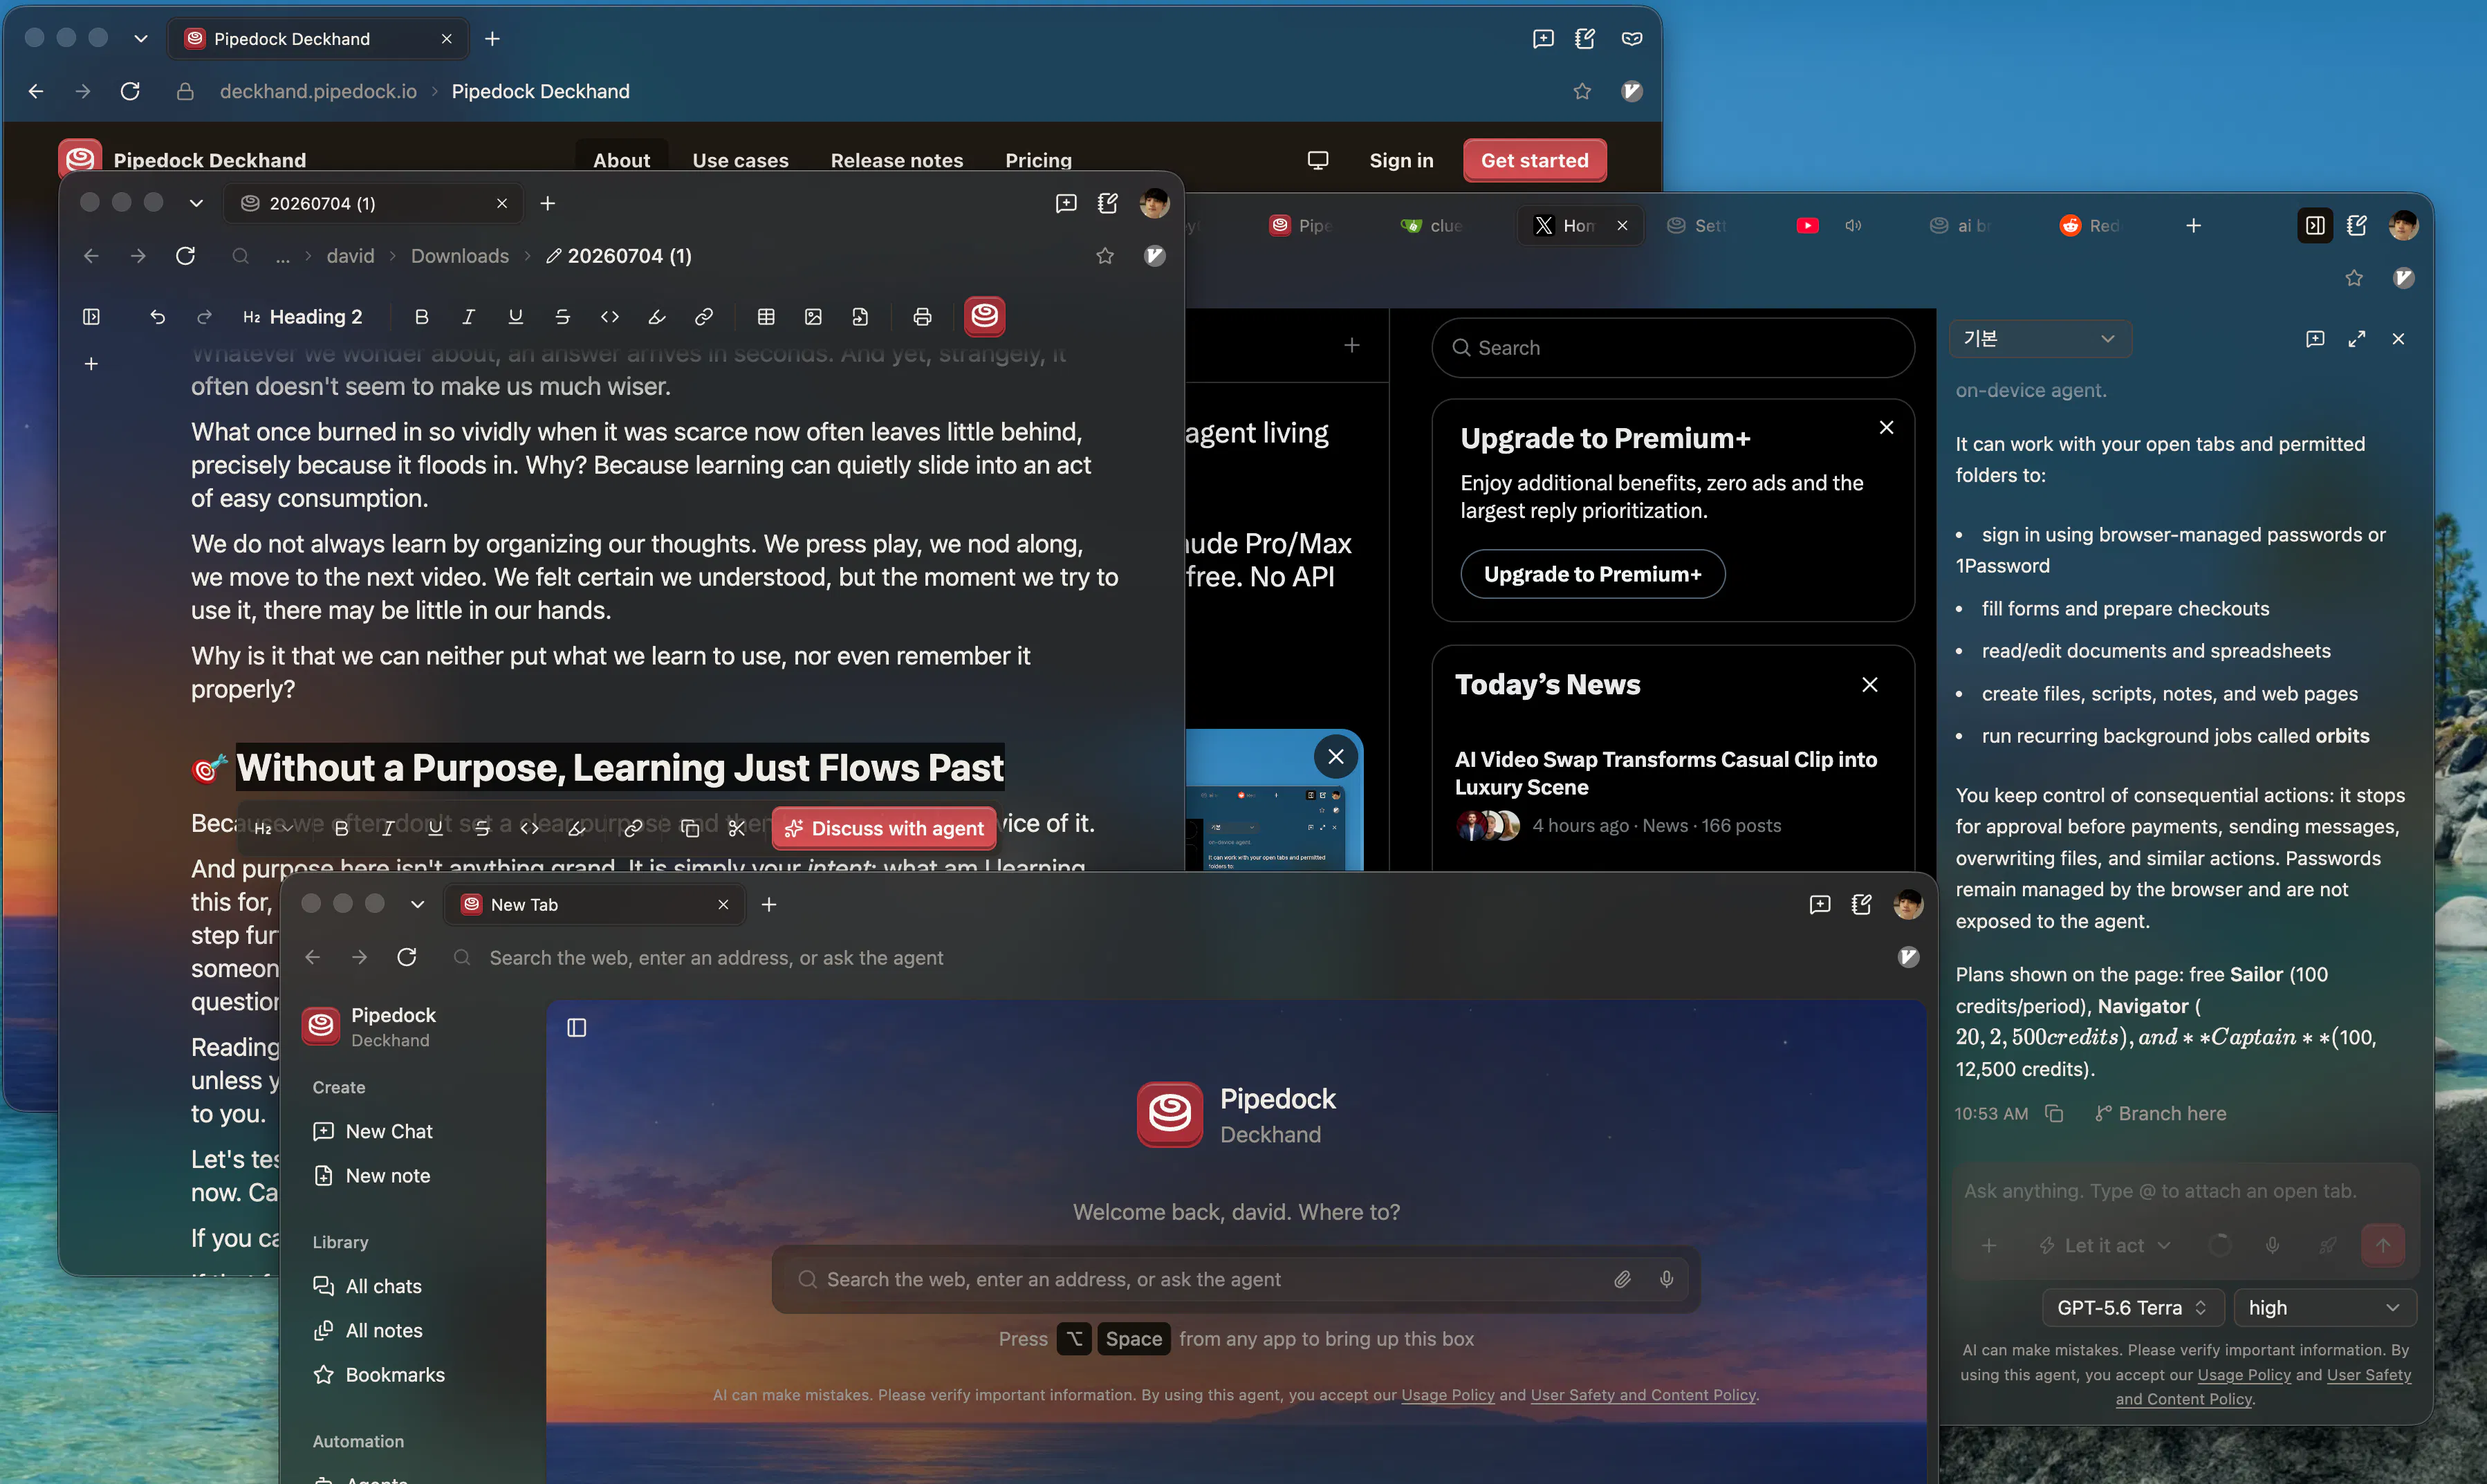Click the microphone in the agent panel composer

click(2272, 1245)
